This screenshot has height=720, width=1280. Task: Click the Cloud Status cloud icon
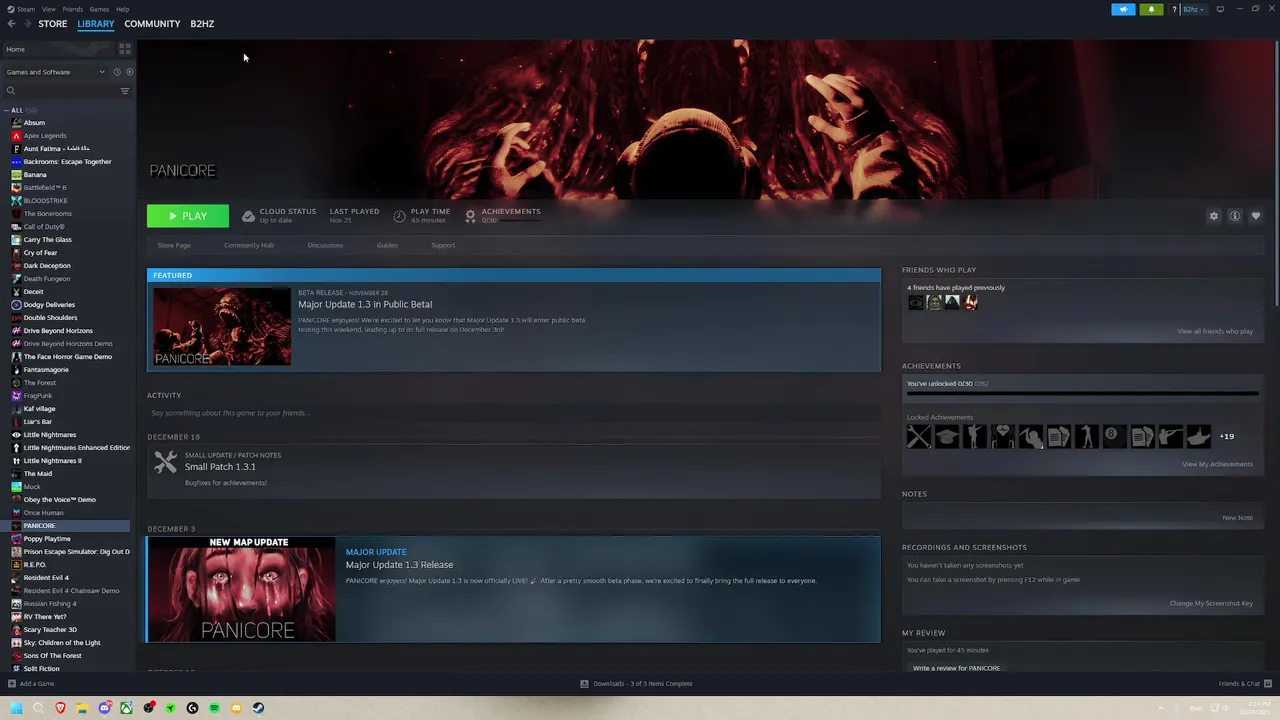click(248, 216)
